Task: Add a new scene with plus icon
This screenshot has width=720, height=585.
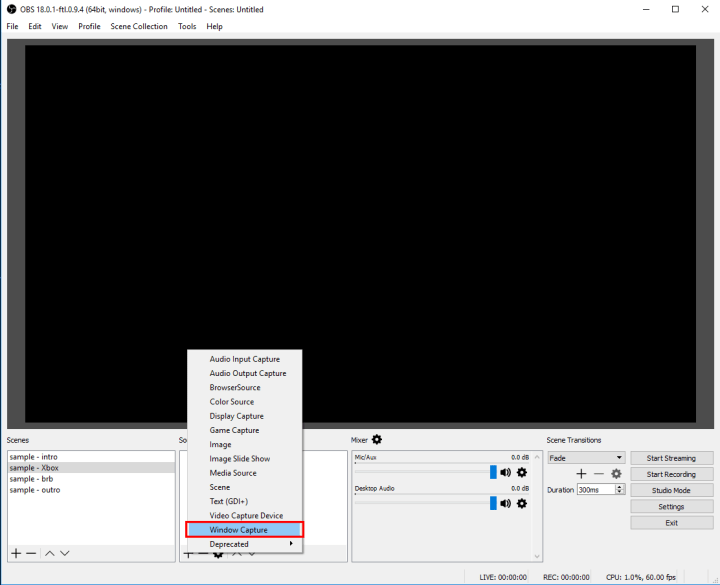Action: [x=16, y=553]
